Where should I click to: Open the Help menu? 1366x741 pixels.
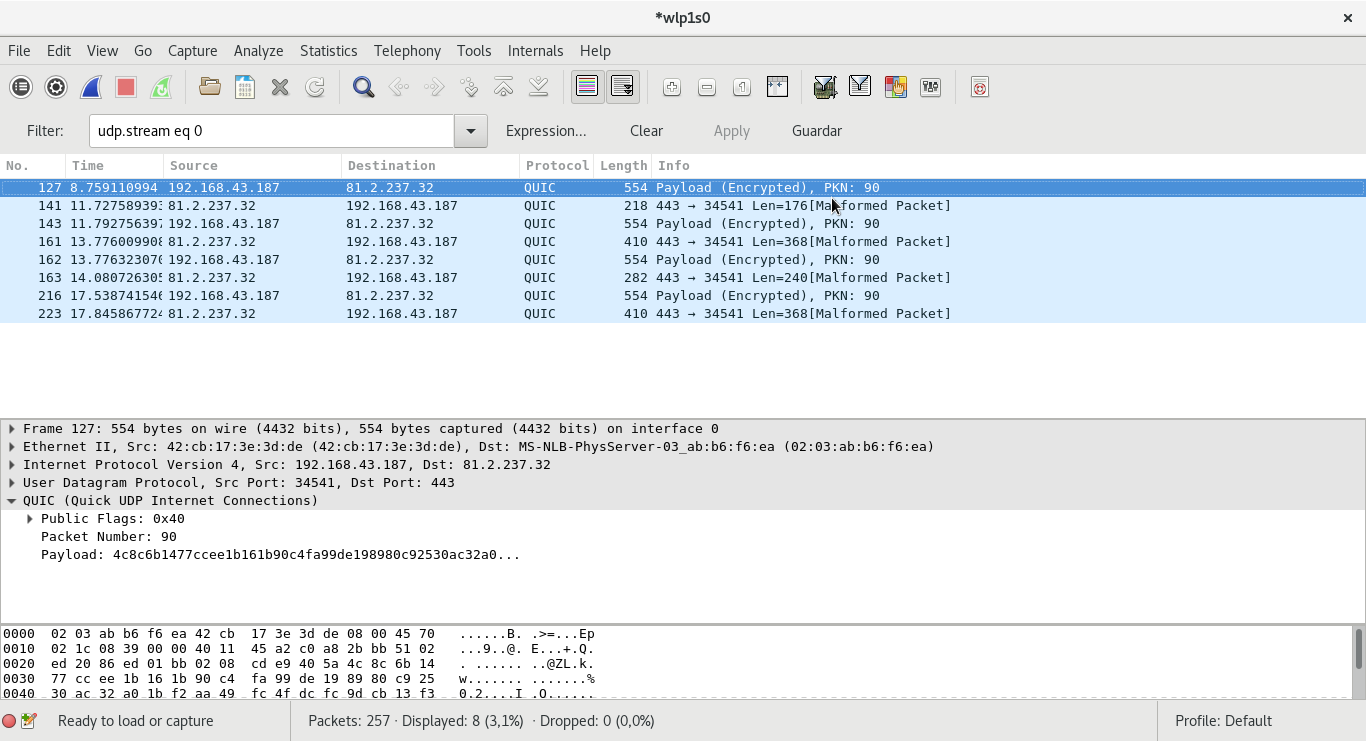[x=595, y=50]
